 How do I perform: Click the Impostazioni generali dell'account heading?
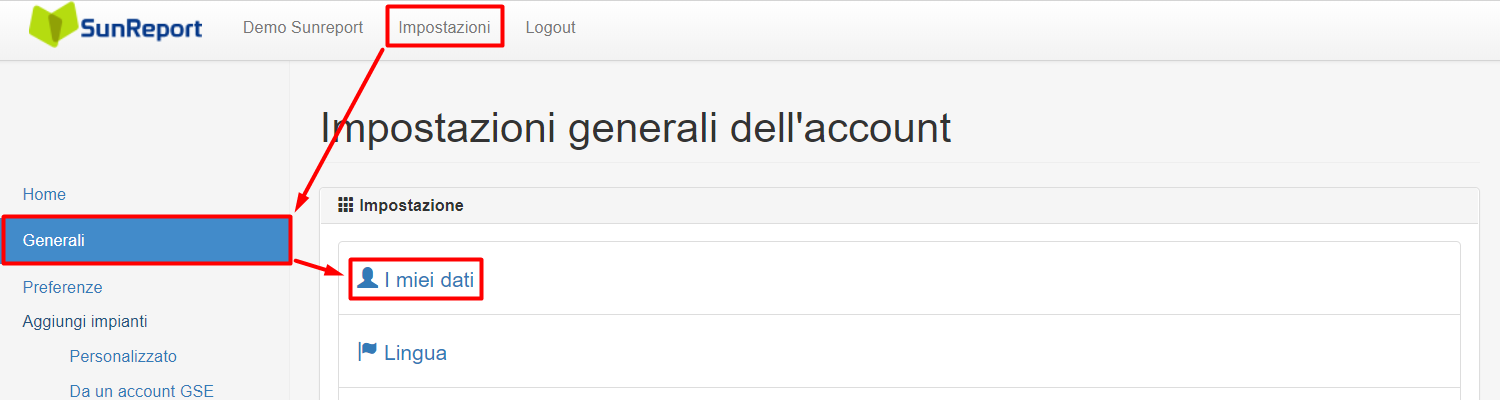[x=636, y=129]
